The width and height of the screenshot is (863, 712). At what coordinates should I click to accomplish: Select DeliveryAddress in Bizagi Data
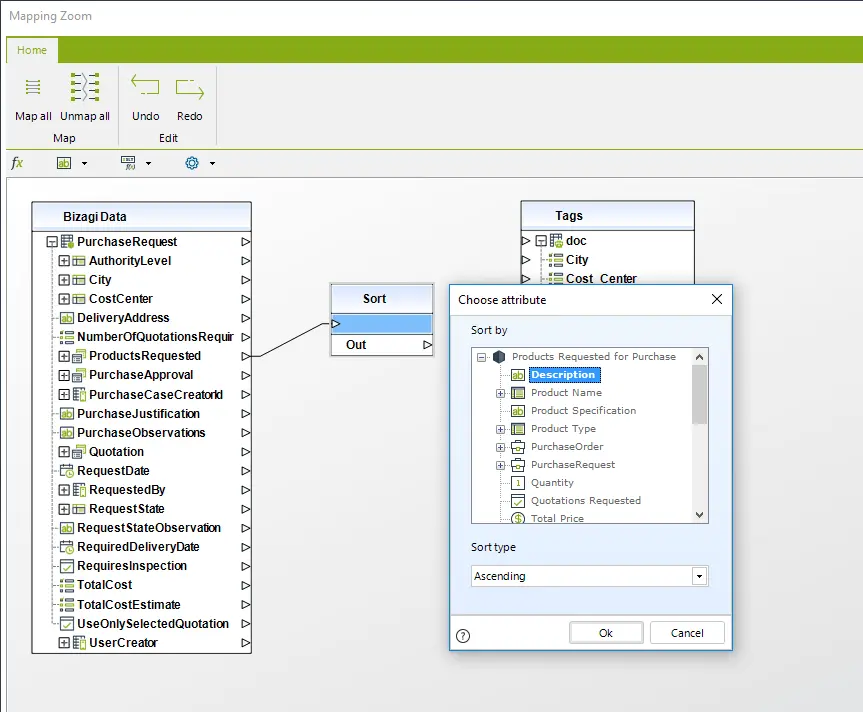tap(123, 318)
